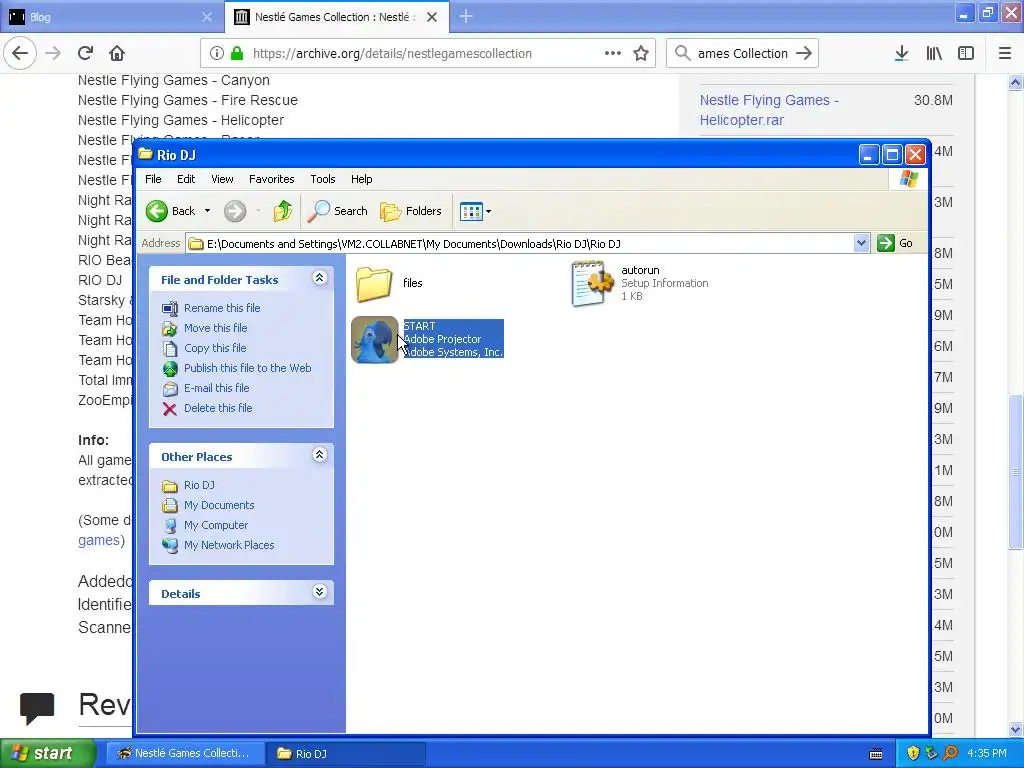The height and width of the screenshot is (768, 1024).
Task: Click Rename this file
Action: coord(222,308)
